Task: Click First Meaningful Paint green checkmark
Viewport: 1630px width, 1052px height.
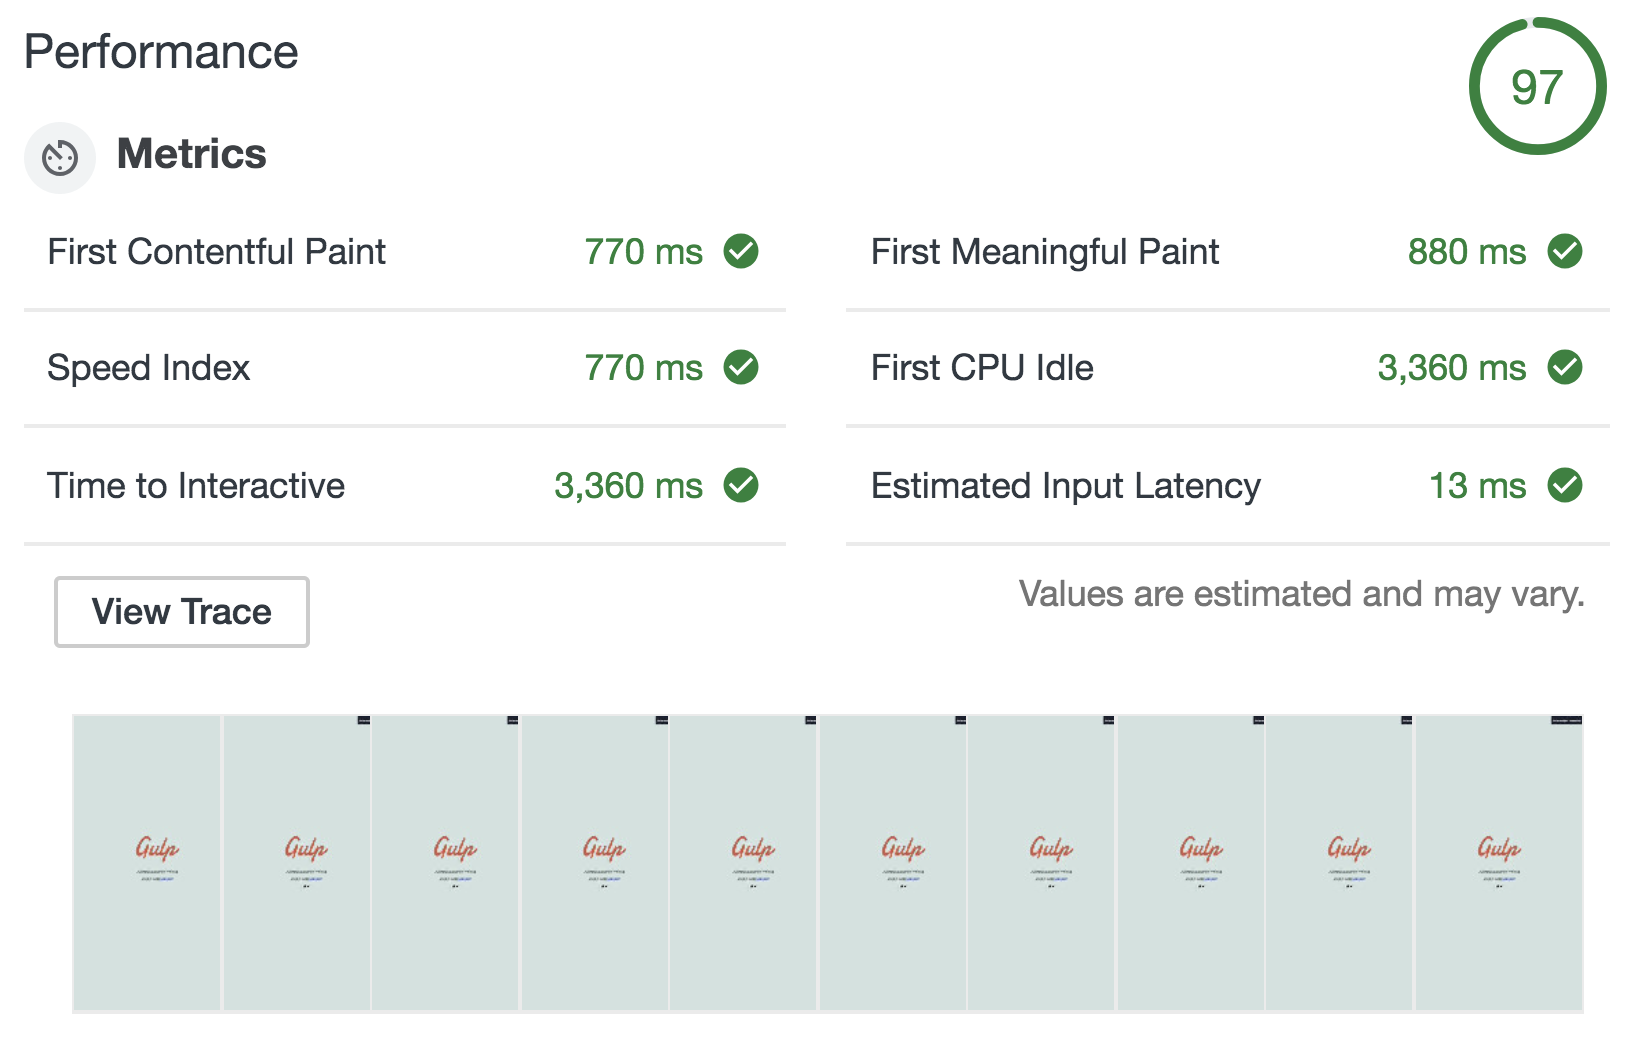Action: click(1565, 252)
